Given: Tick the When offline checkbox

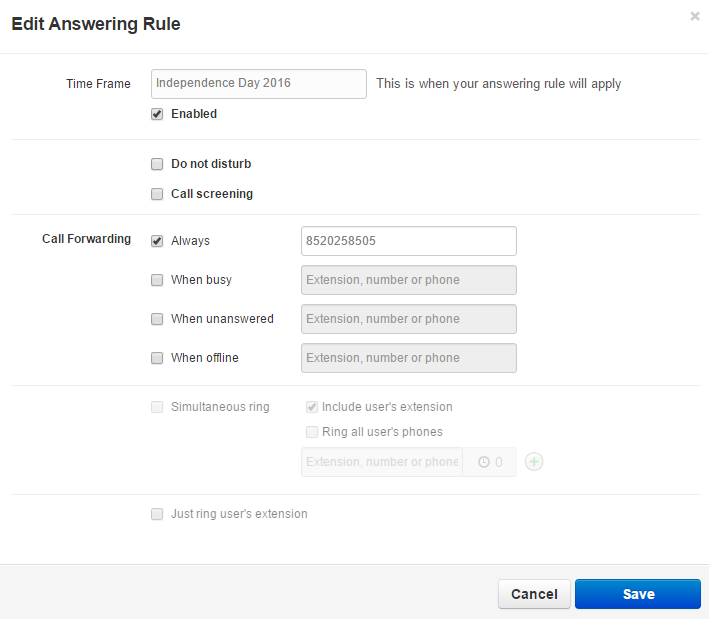Looking at the screenshot, I should click(x=157, y=358).
